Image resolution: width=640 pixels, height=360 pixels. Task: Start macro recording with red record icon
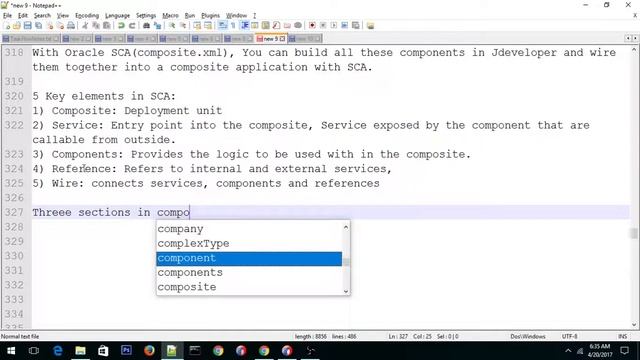(x=312, y=26)
